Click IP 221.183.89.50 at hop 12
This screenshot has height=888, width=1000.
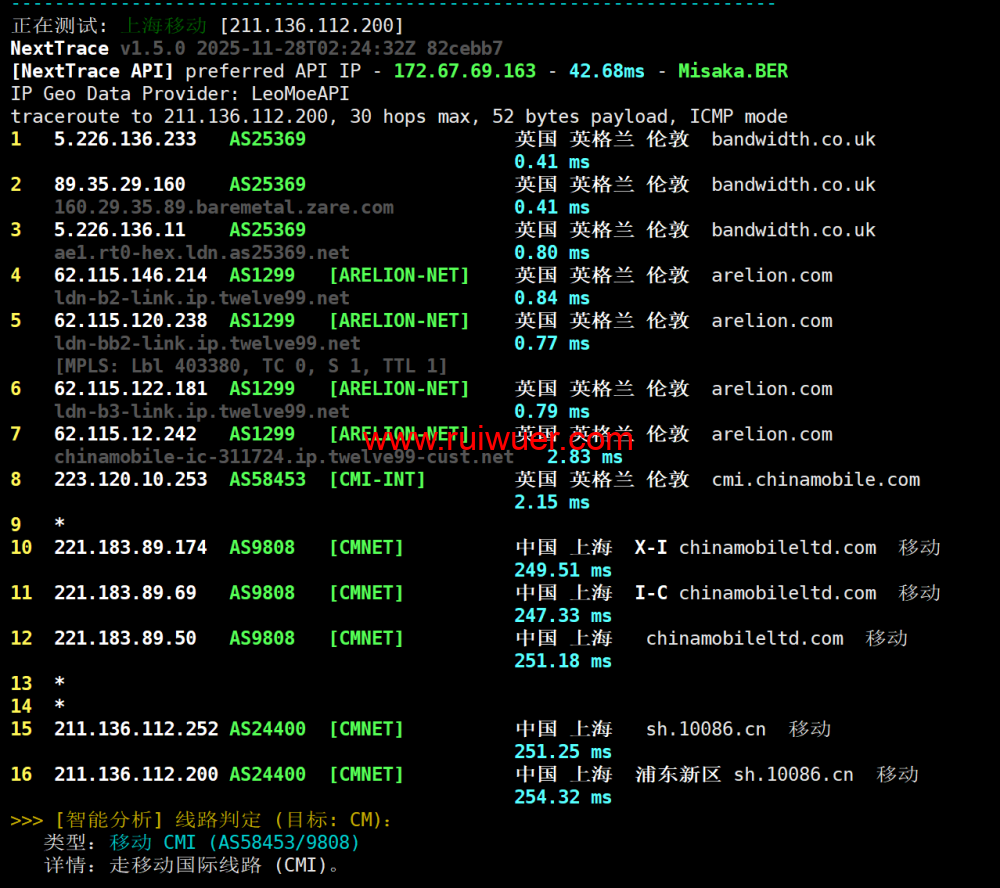click(125, 638)
